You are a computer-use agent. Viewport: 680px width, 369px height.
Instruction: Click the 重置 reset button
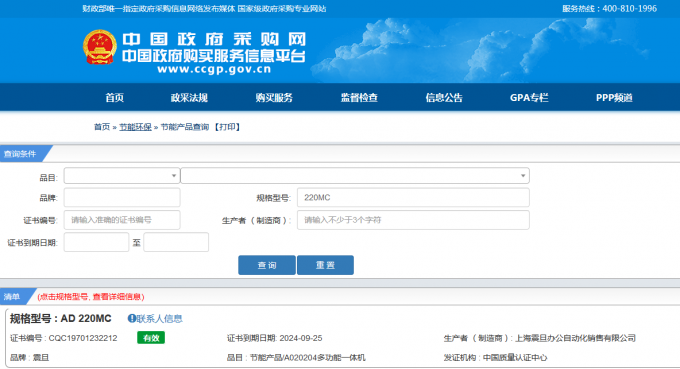click(325, 265)
